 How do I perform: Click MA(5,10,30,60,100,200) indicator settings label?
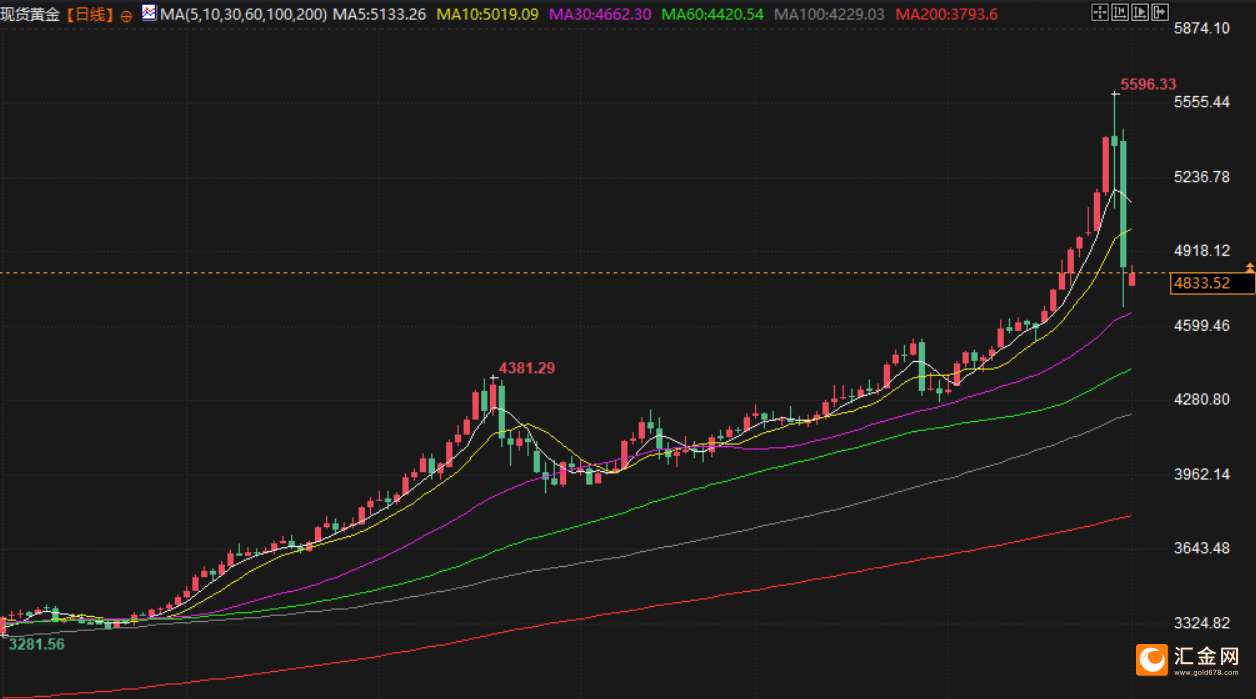point(243,15)
